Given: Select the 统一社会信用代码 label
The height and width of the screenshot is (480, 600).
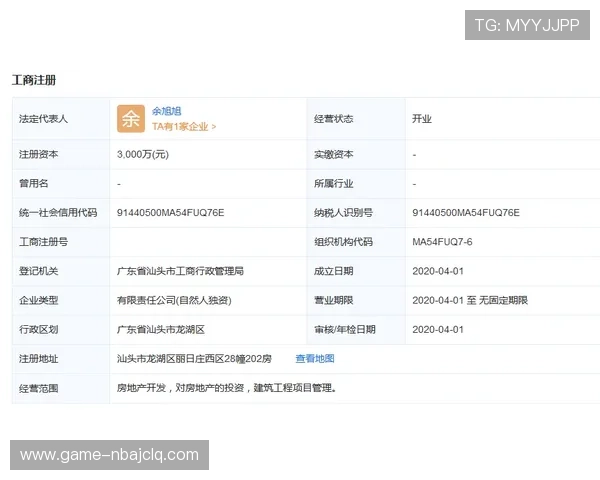Looking at the screenshot, I should pyautogui.click(x=58, y=212).
